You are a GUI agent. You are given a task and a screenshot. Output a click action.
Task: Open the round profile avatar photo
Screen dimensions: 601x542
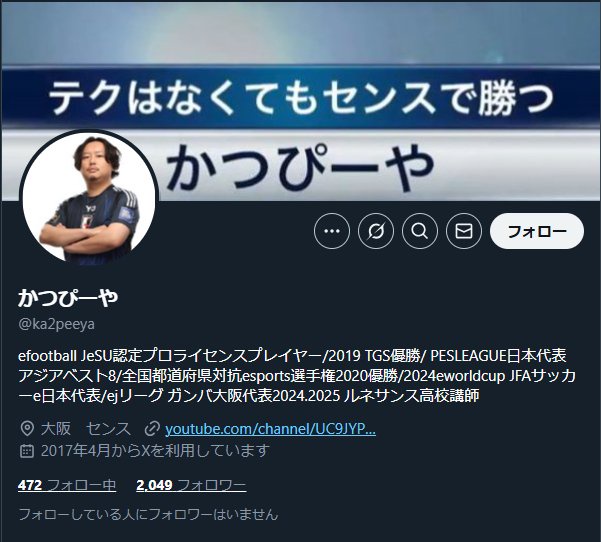click(89, 198)
